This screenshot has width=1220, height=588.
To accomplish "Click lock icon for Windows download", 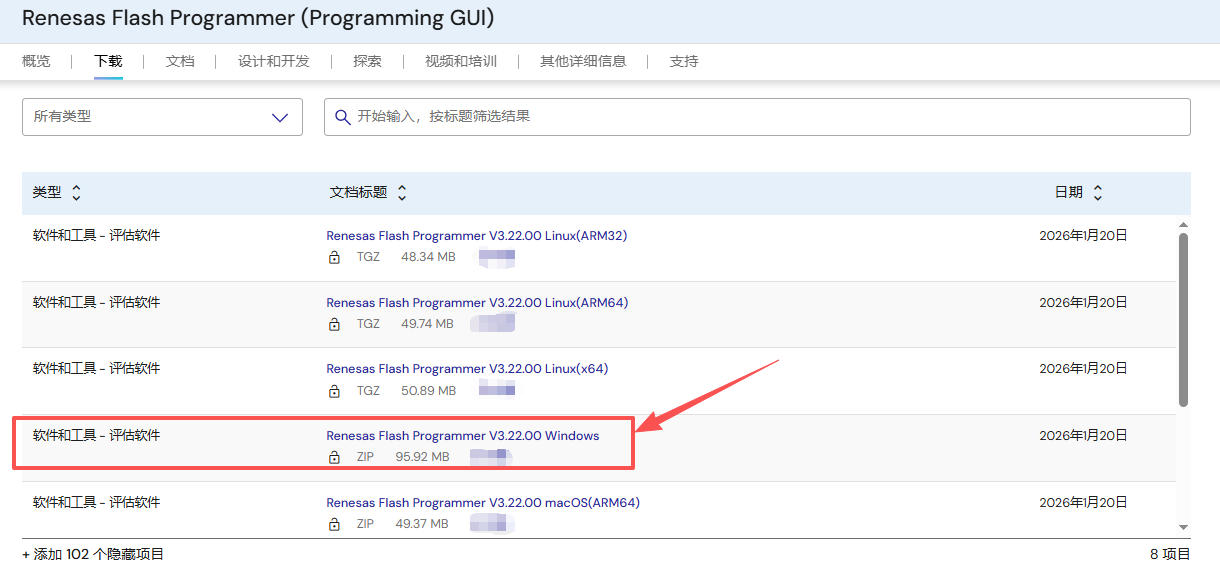I will pyautogui.click(x=335, y=457).
